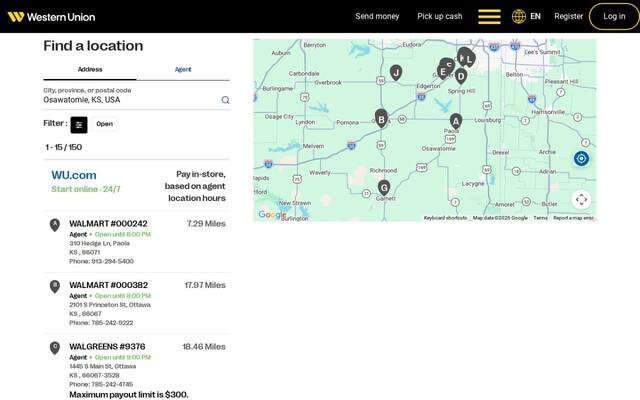
Task: Select map marker D near Spring Hill
Action: pyautogui.click(x=461, y=76)
